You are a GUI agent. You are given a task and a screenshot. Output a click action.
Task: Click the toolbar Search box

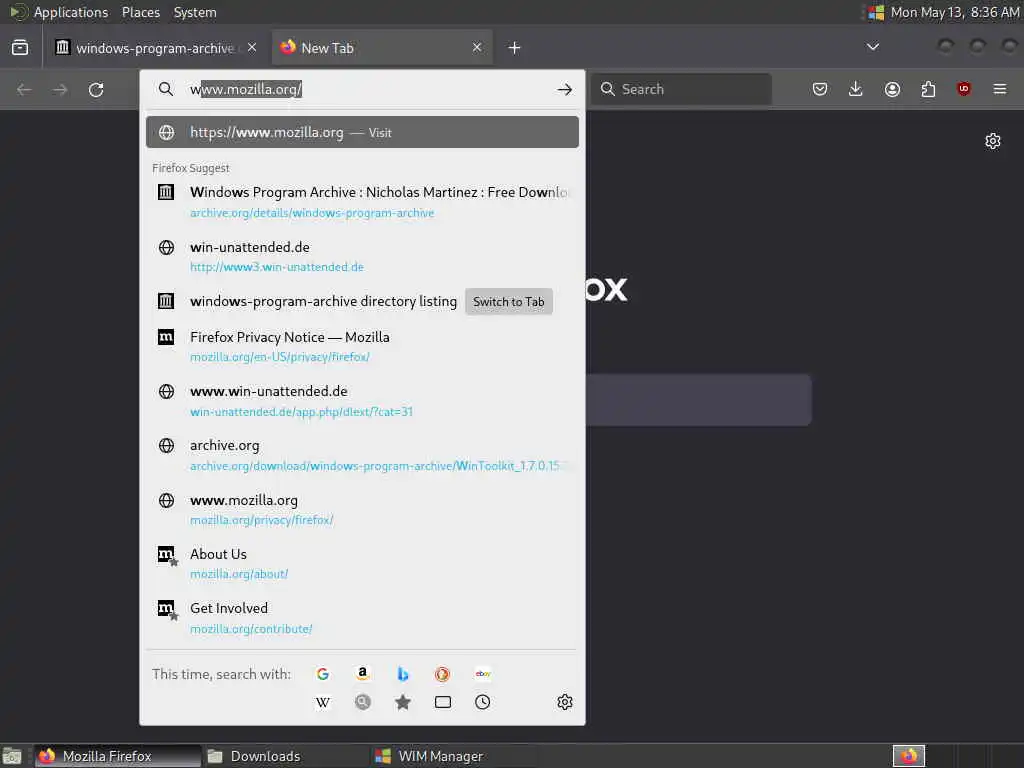click(681, 89)
